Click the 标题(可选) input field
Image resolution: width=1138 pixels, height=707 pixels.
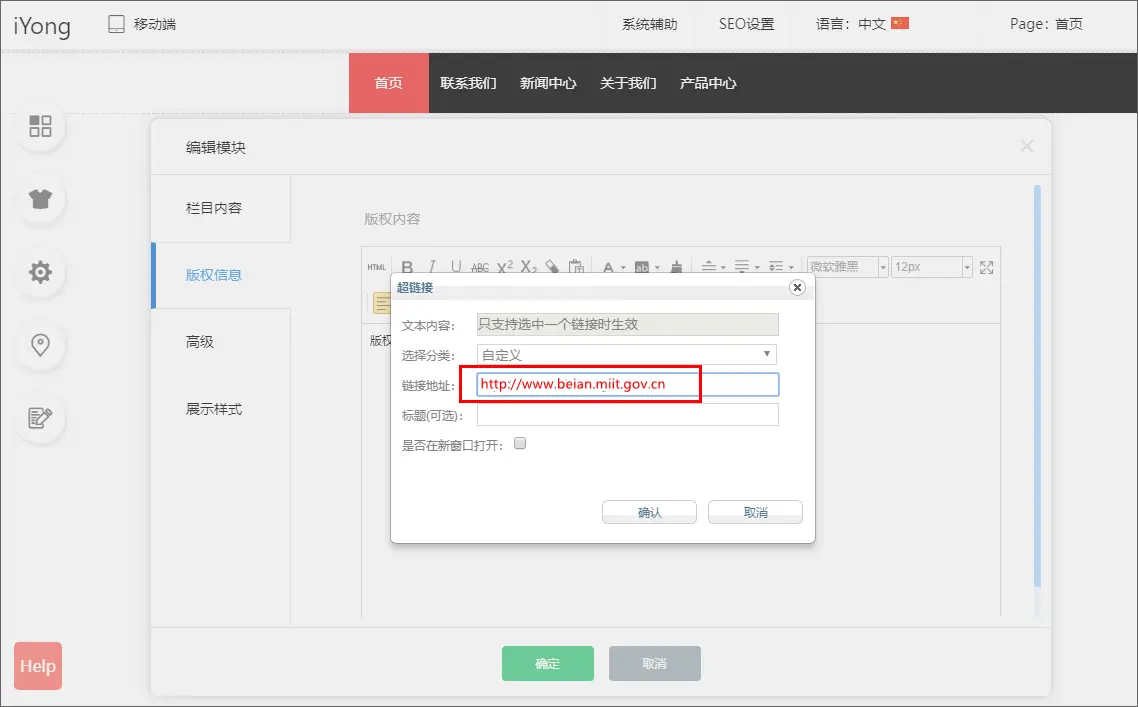[x=627, y=415]
